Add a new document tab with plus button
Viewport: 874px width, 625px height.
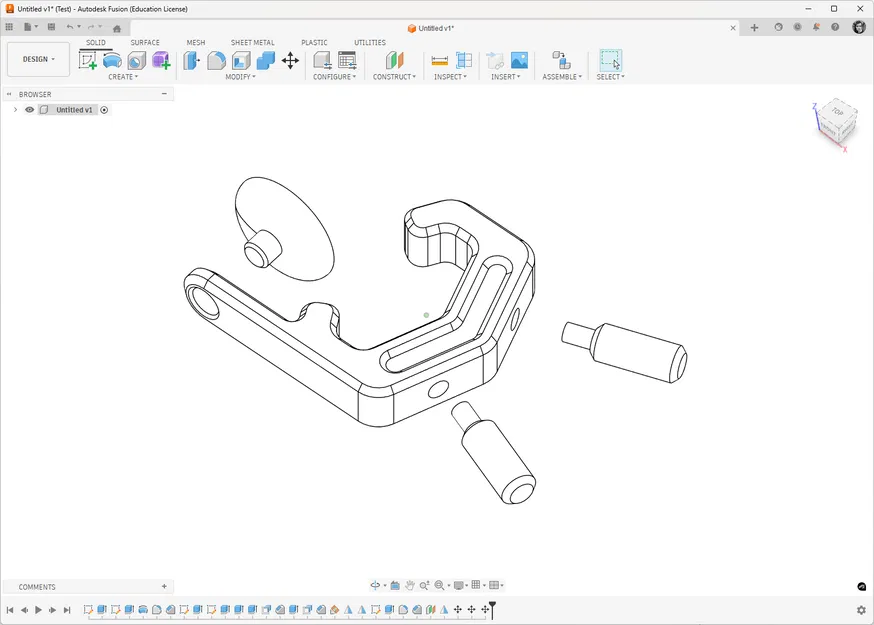753,28
